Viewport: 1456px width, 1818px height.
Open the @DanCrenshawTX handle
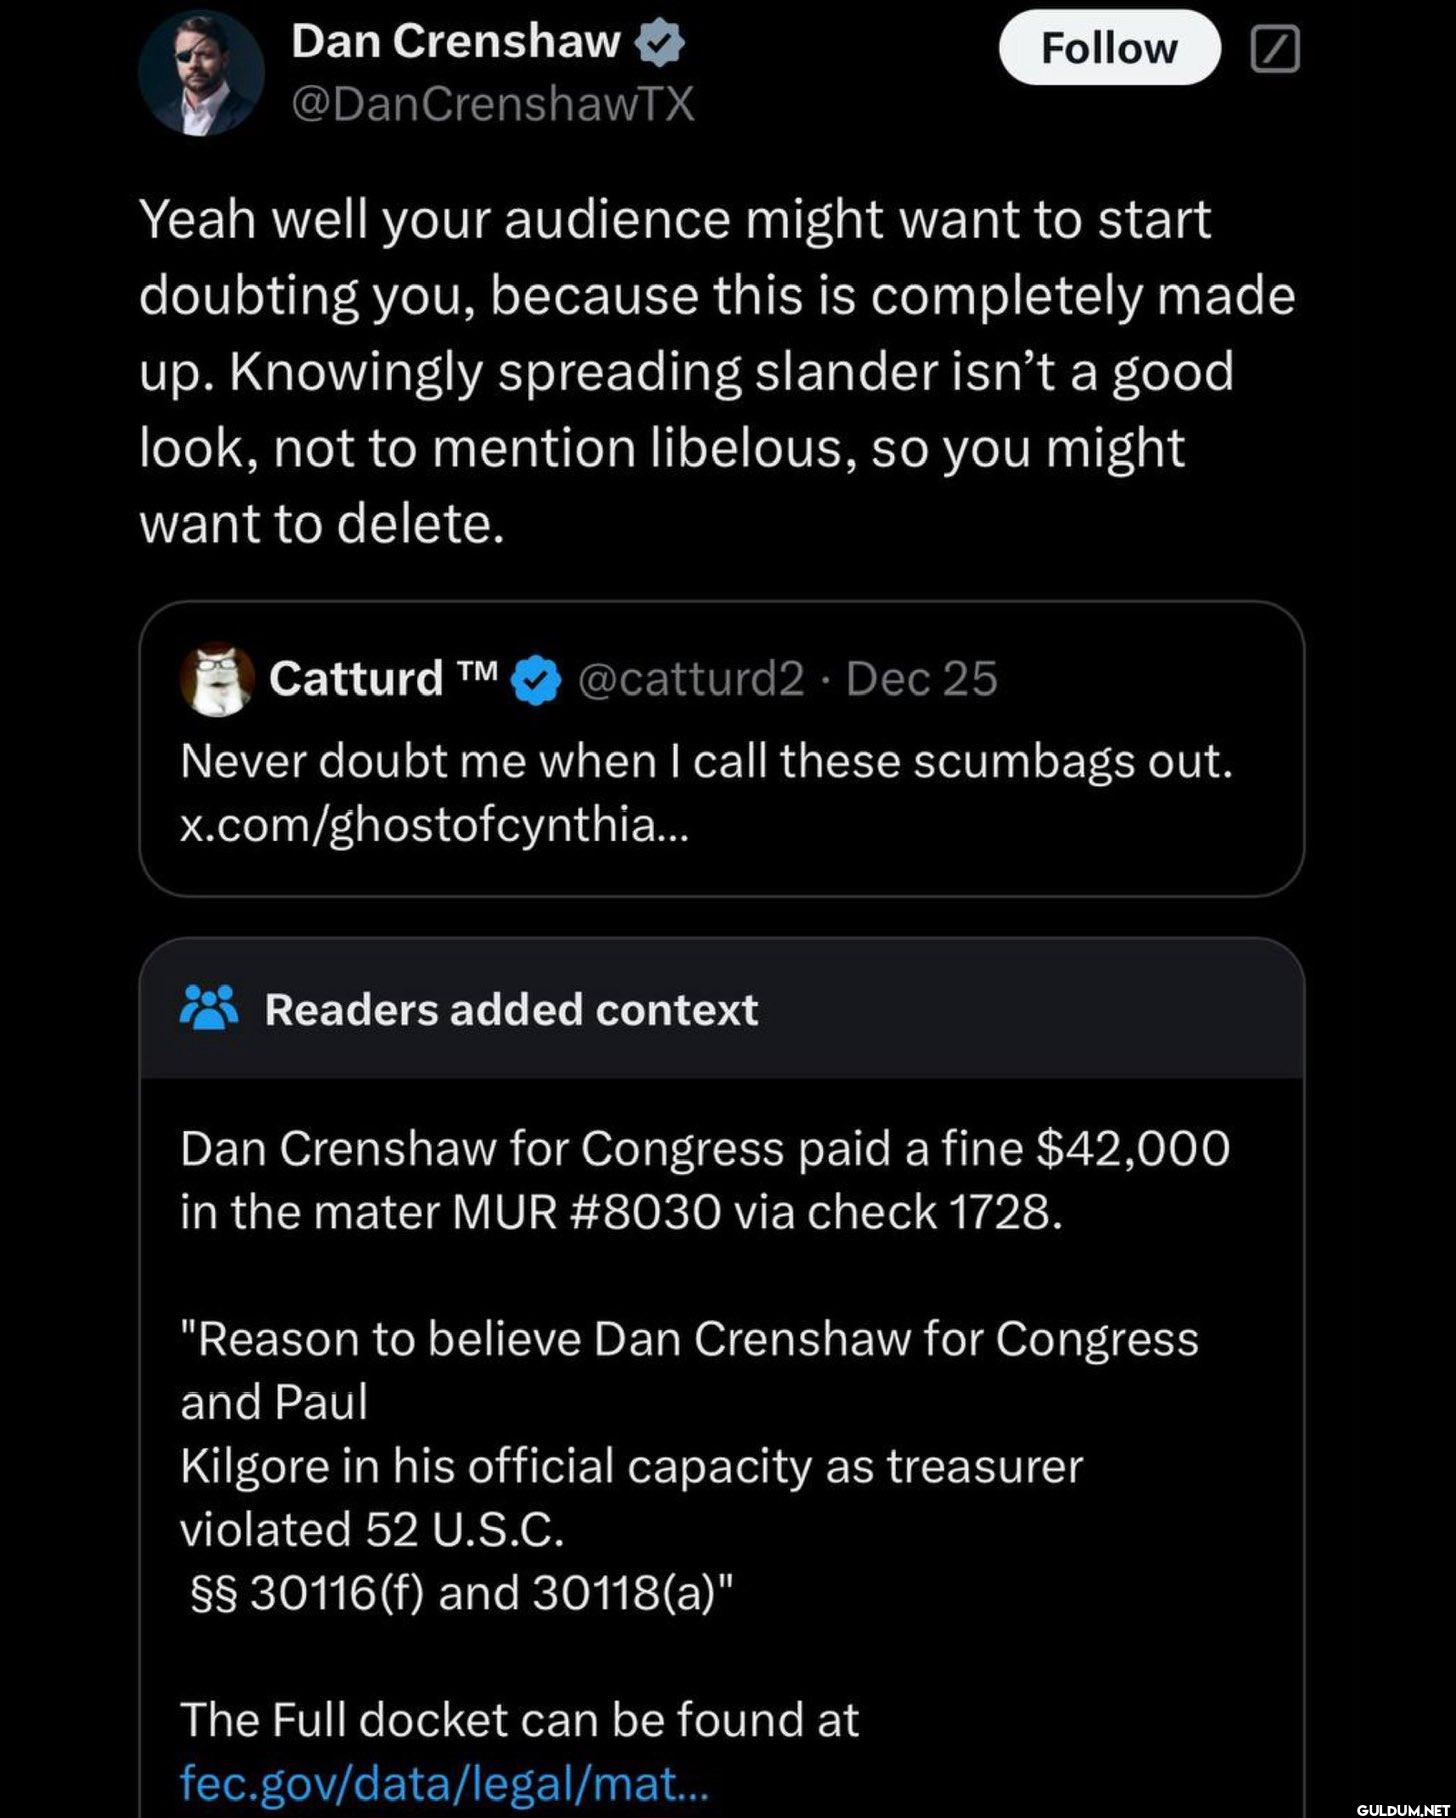coord(492,104)
